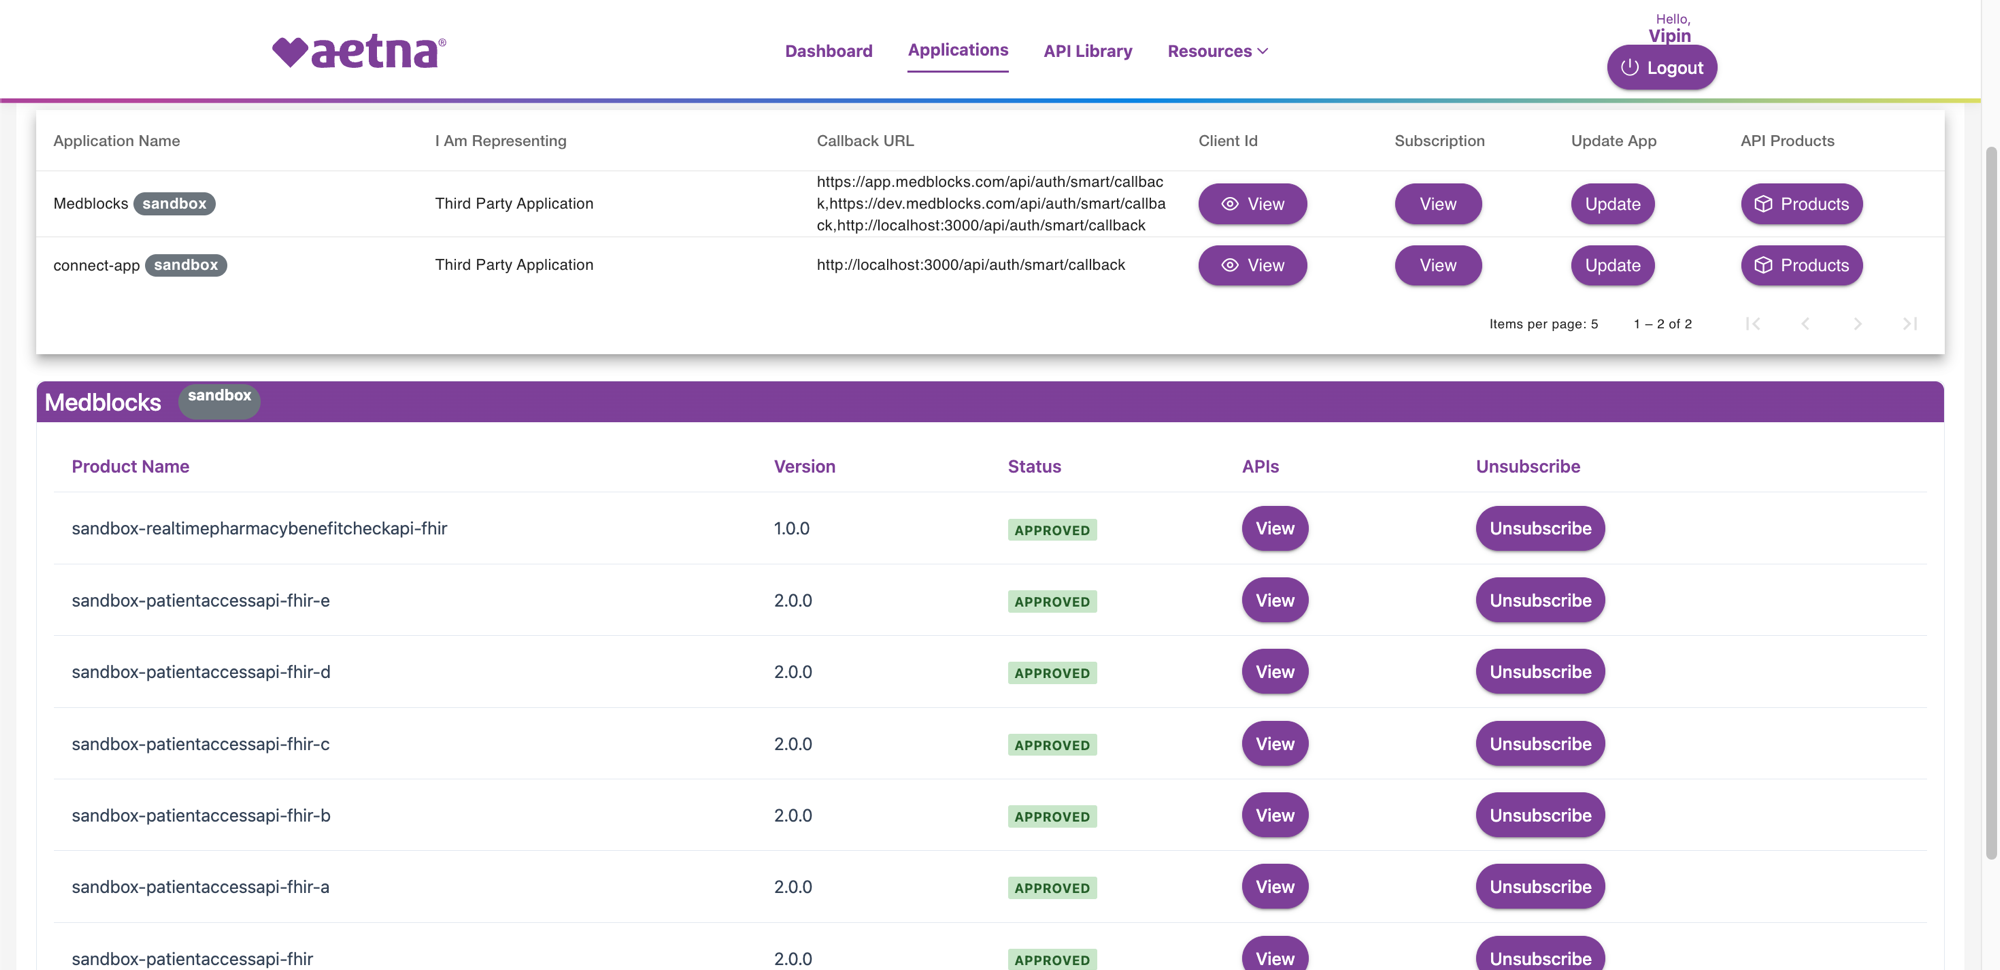The height and width of the screenshot is (970, 2000).
Task: Unsubscribe from sandbox-patientaccessapi-fhir-e
Action: (x=1540, y=600)
